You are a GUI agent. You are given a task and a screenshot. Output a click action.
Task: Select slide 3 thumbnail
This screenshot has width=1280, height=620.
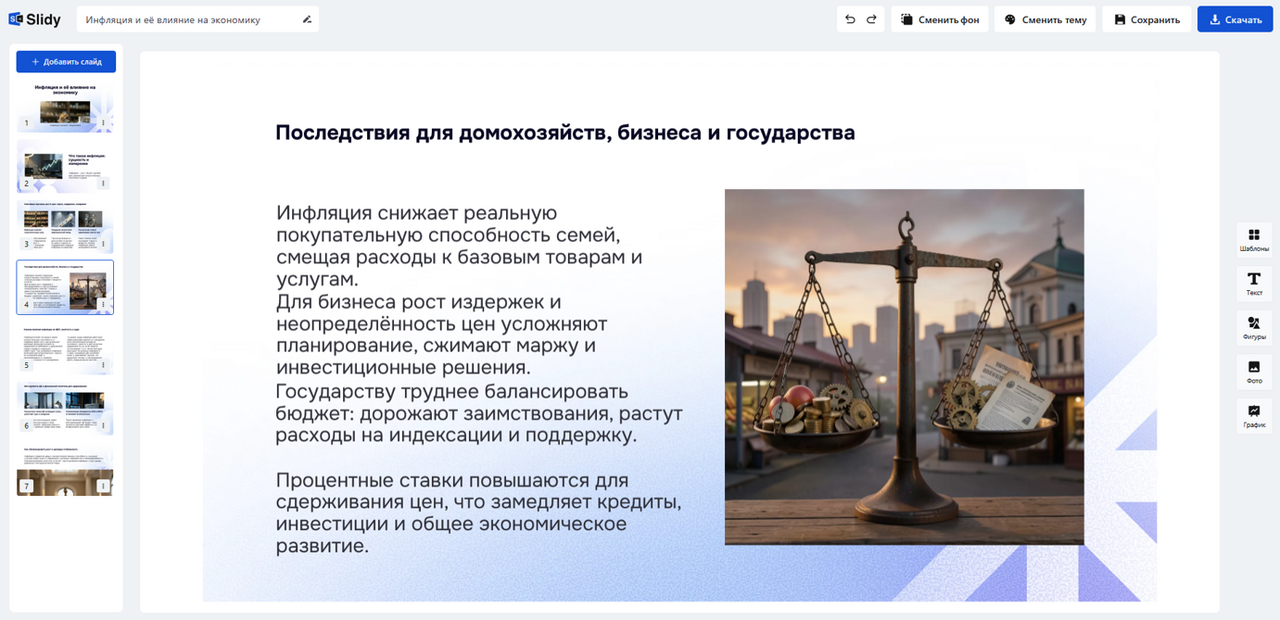click(65, 227)
